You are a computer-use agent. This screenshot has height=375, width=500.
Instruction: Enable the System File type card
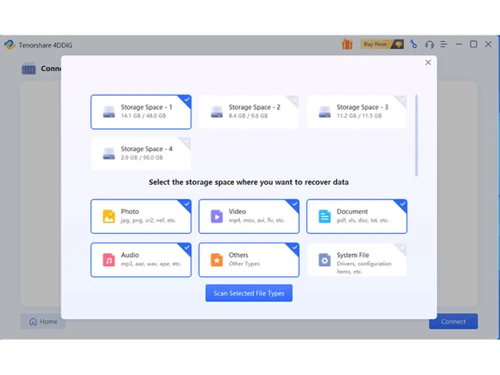coord(357,260)
